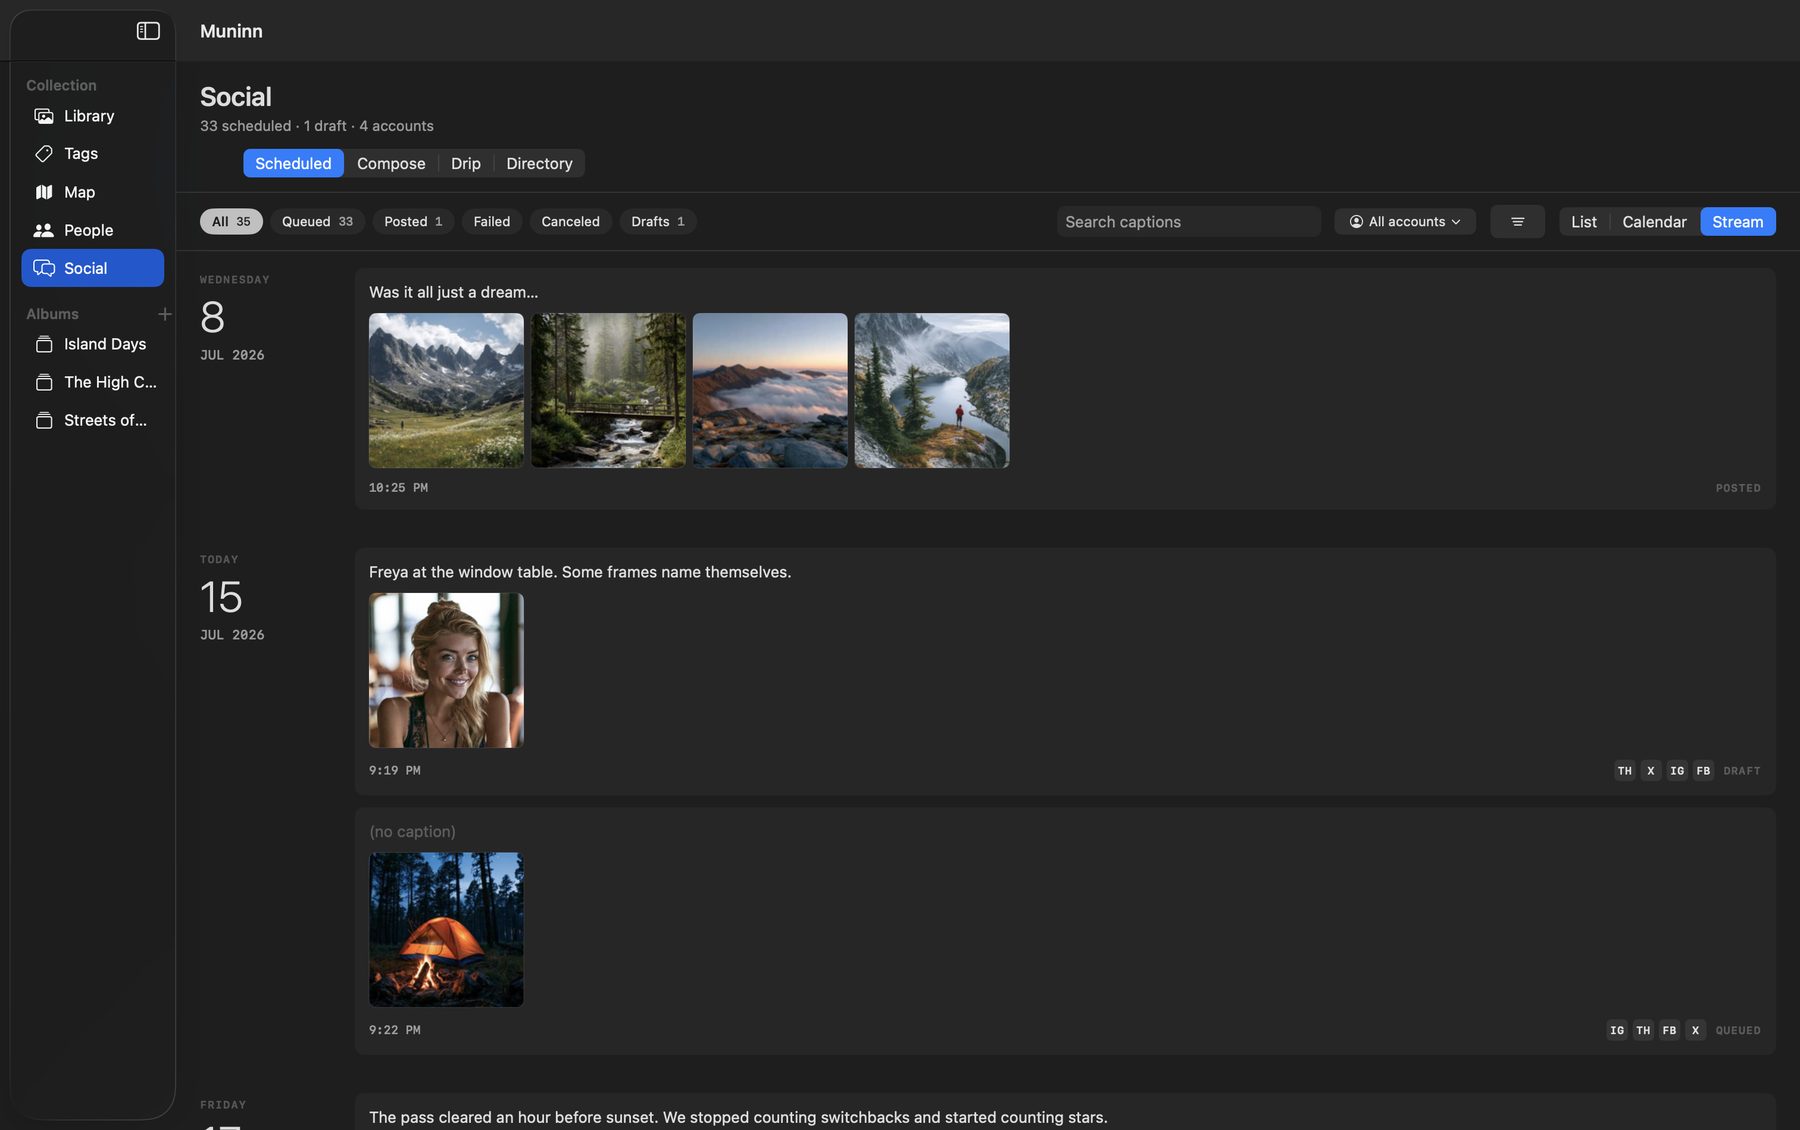Click the POSTED status label

click(x=1738, y=488)
